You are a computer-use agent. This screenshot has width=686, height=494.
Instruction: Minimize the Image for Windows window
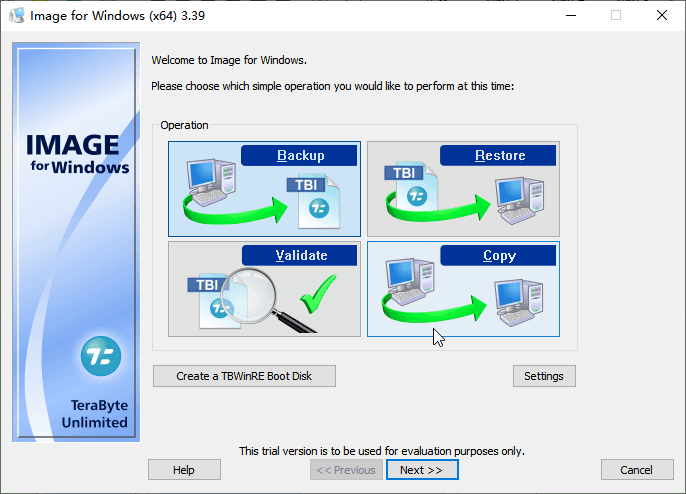pos(570,15)
